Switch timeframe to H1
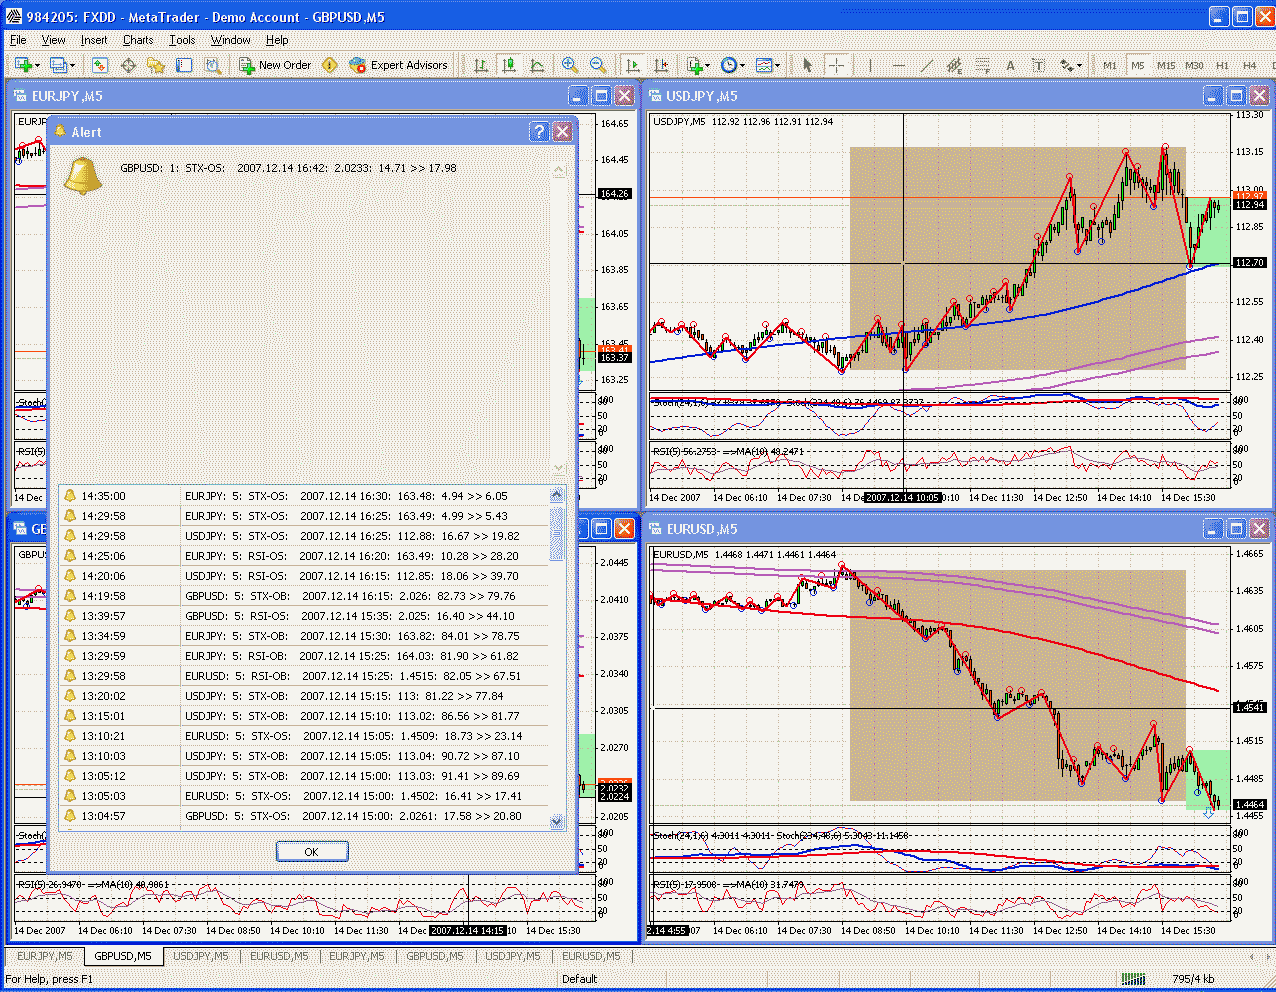The height and width of the screenshot is (992, 1276). 1222,65
